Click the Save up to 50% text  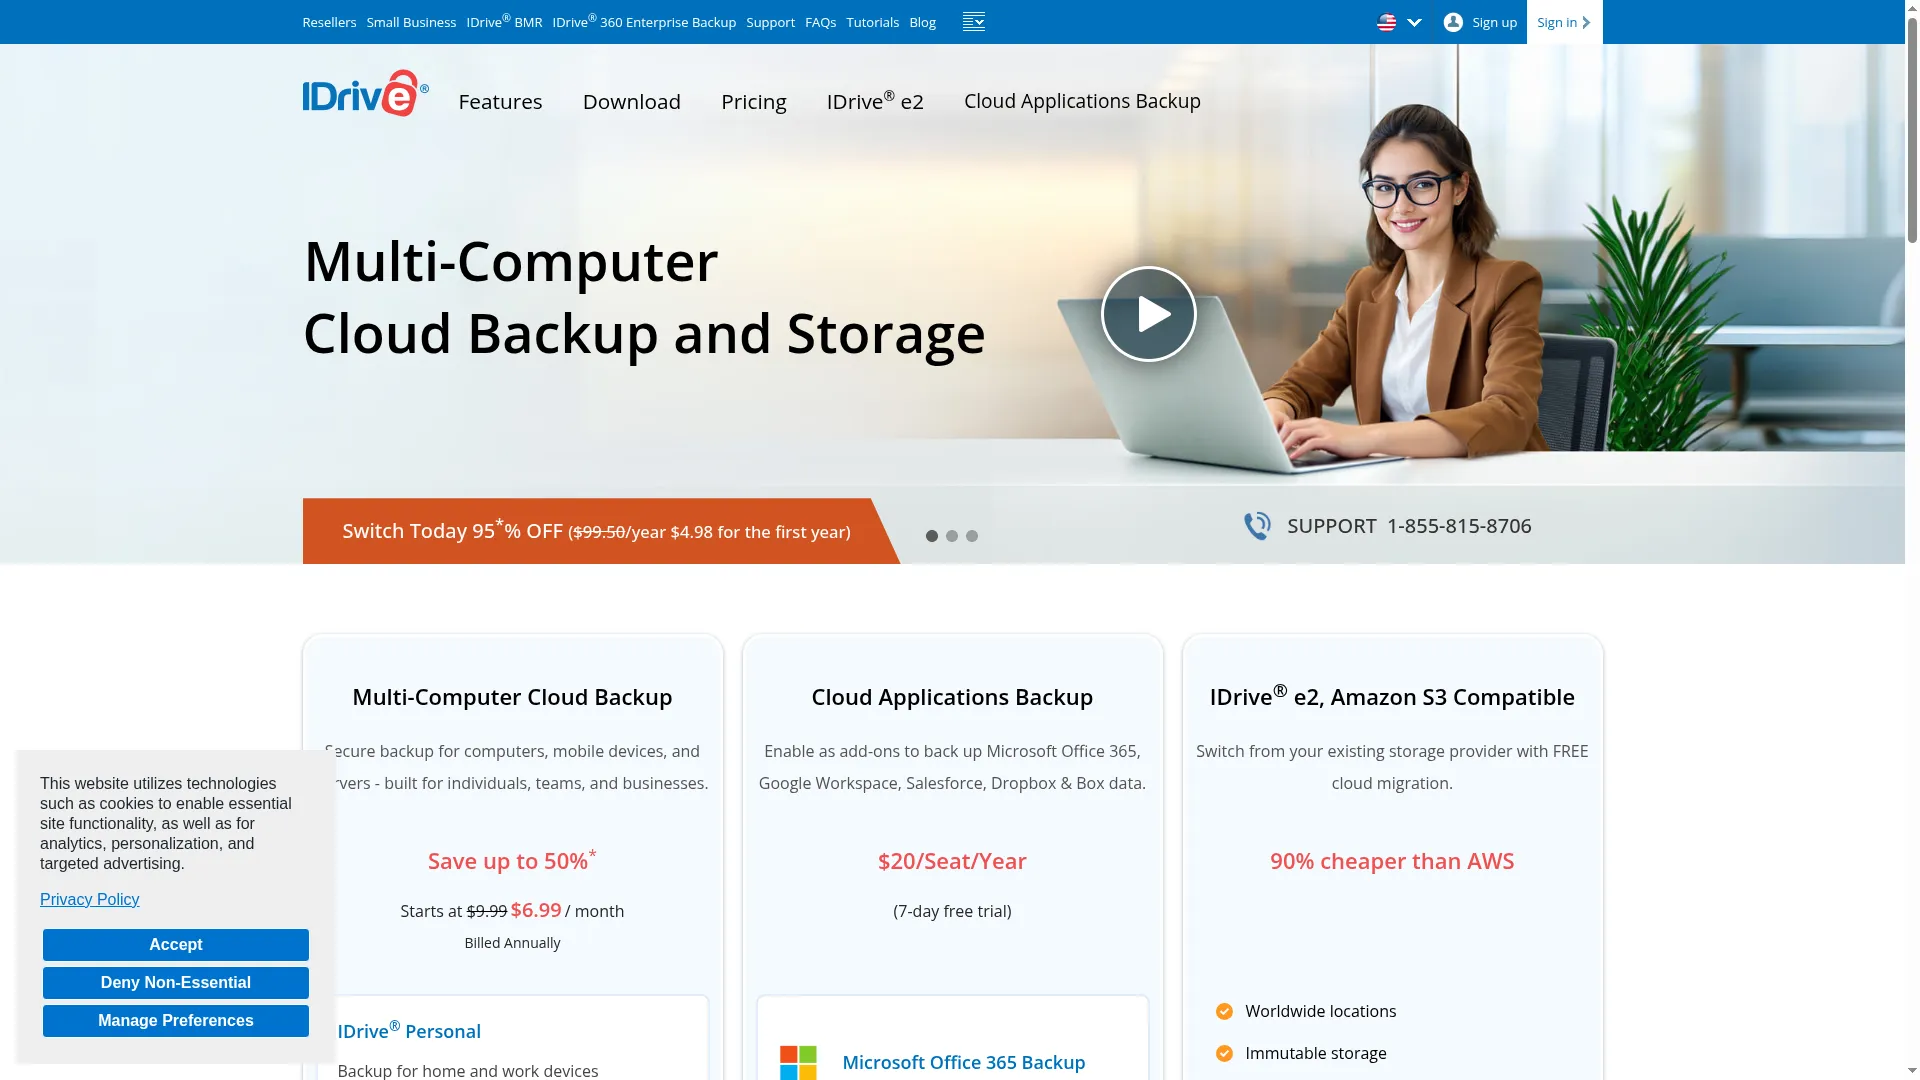coord(512,860)
